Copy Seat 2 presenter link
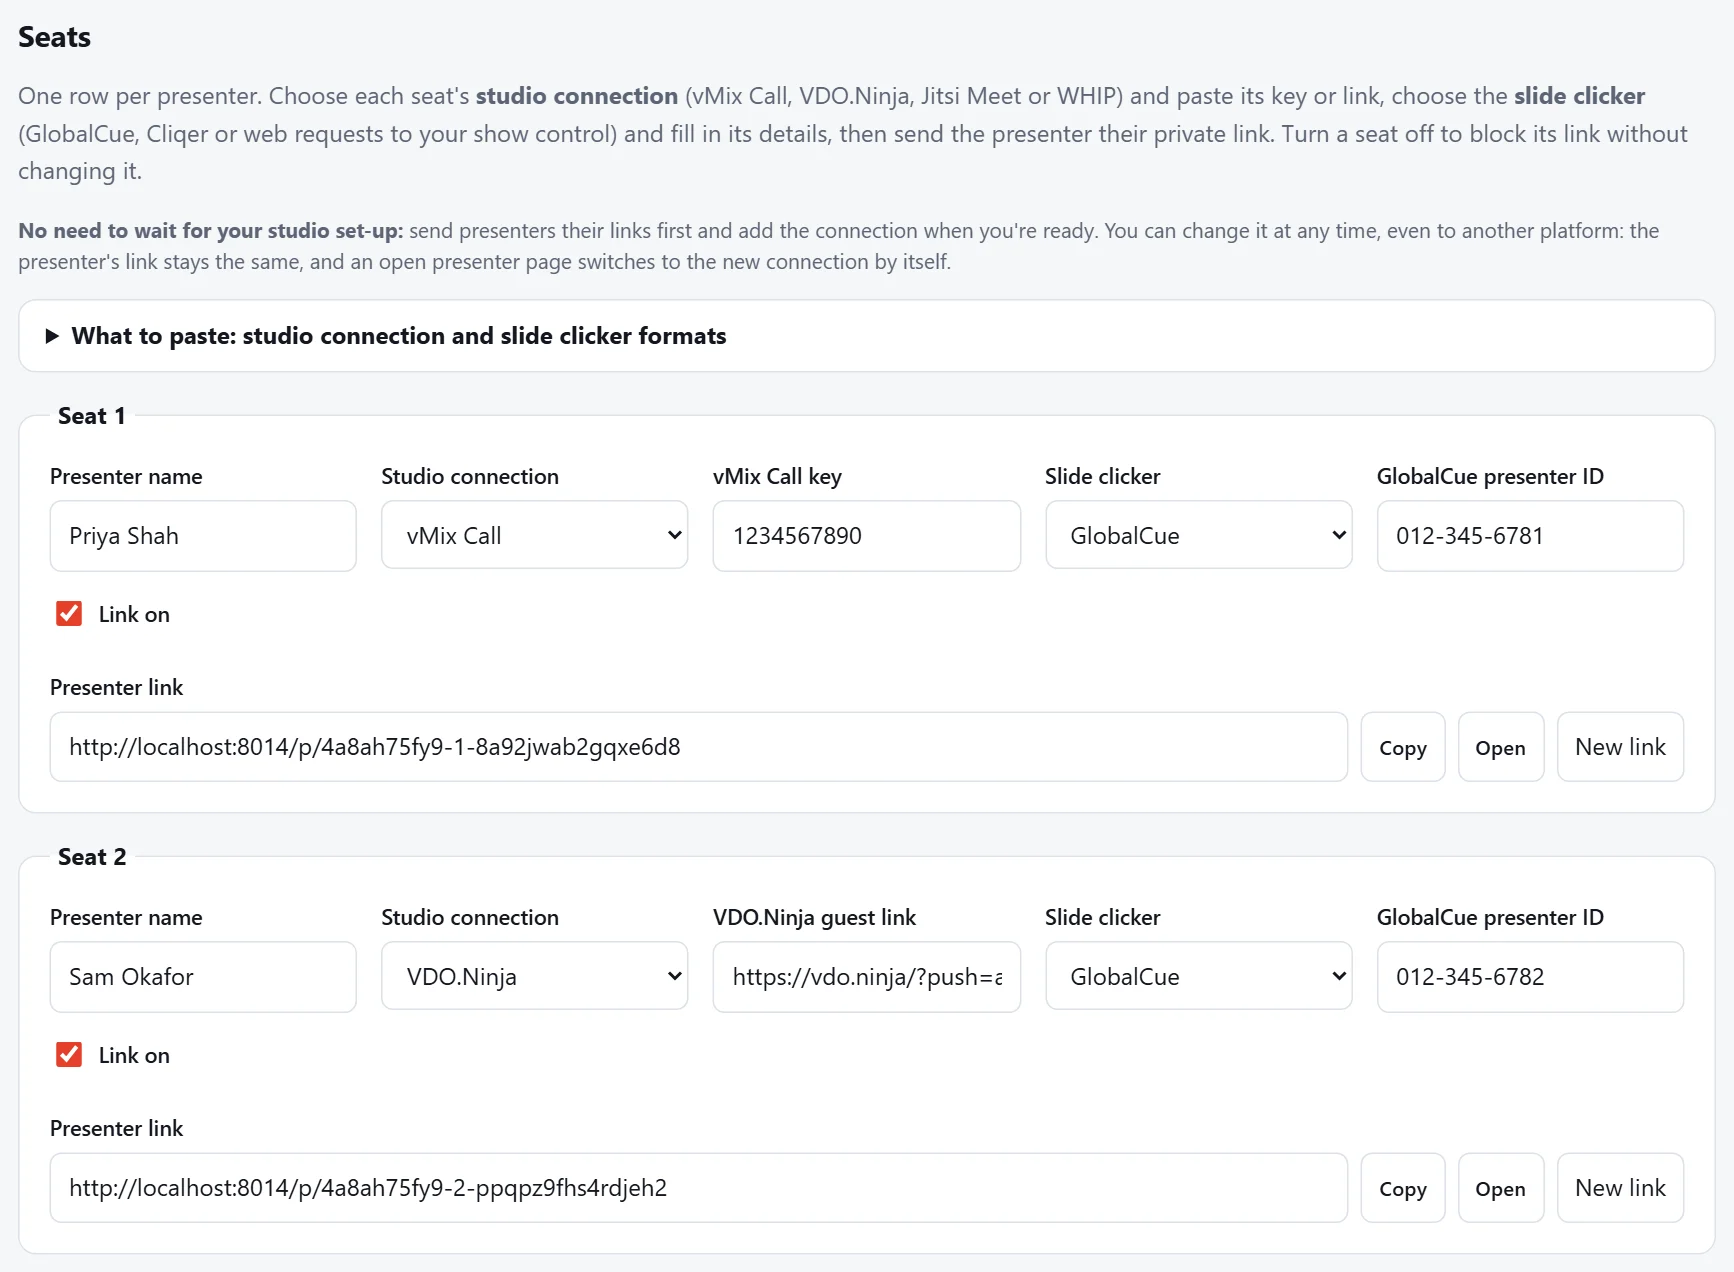This screenshot has height=1272, width=1734. pyautogui.click(x=1402, y=1188)
